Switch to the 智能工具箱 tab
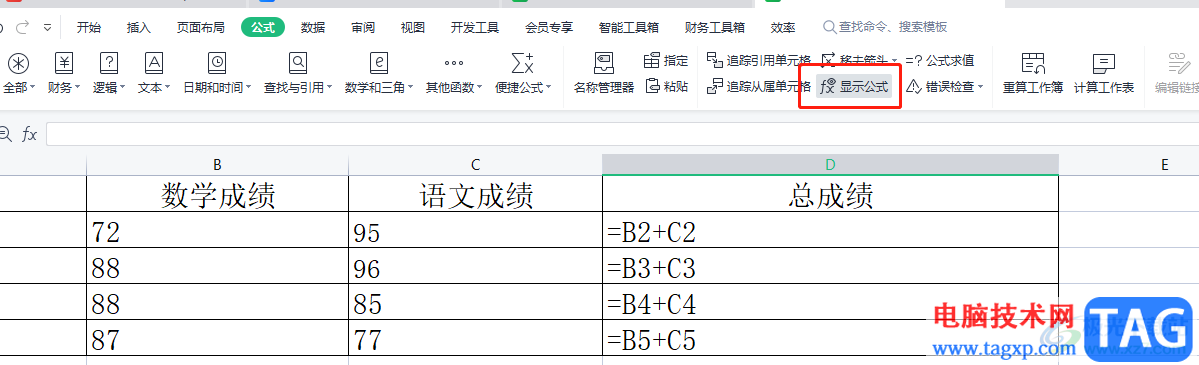Screen dimensions: 1199x365 click(629, 28)
